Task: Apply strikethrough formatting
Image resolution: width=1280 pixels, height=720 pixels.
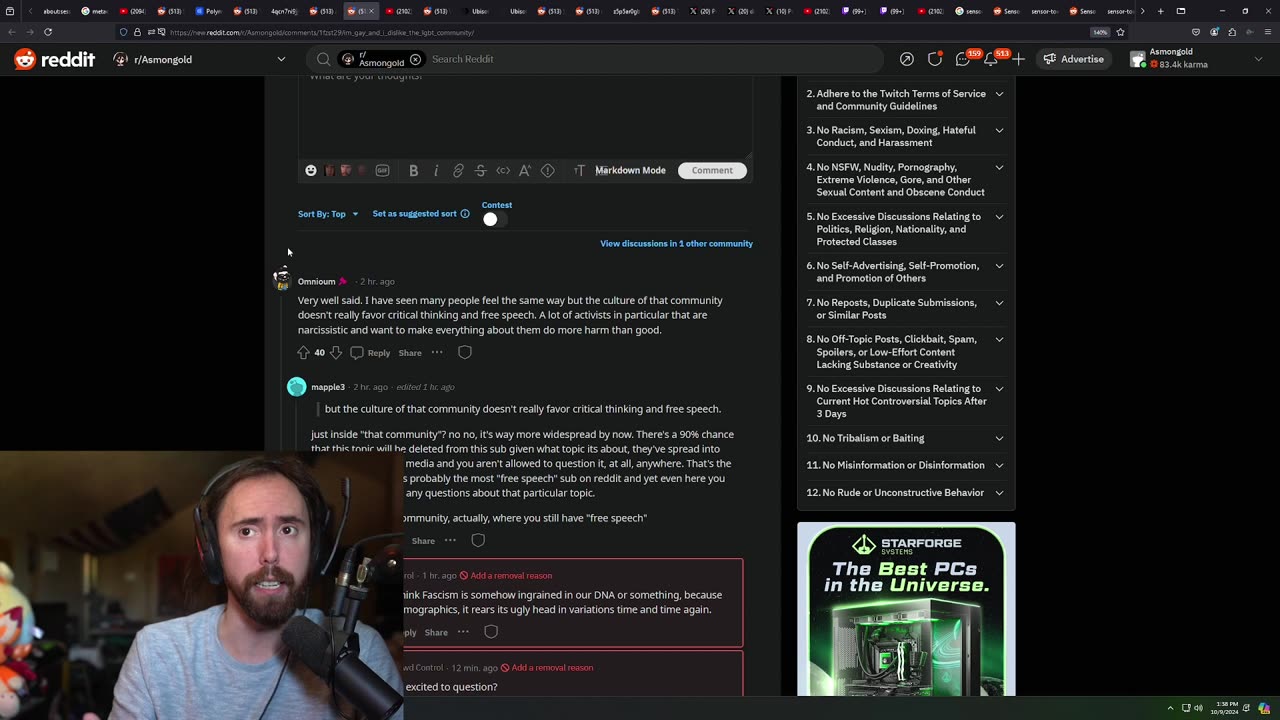Action: pyautogui.click(x=480, y=170)
